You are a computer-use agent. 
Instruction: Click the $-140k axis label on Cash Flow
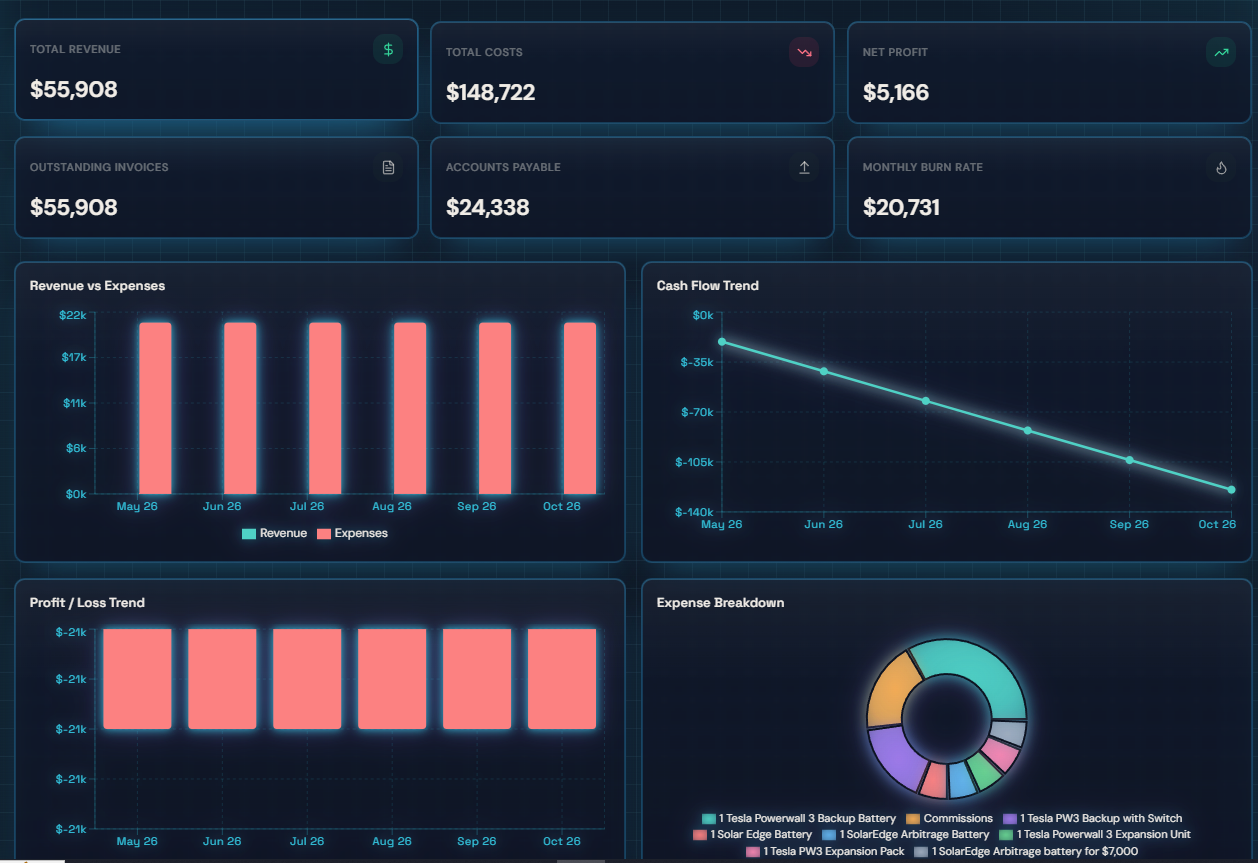point(695,512)
